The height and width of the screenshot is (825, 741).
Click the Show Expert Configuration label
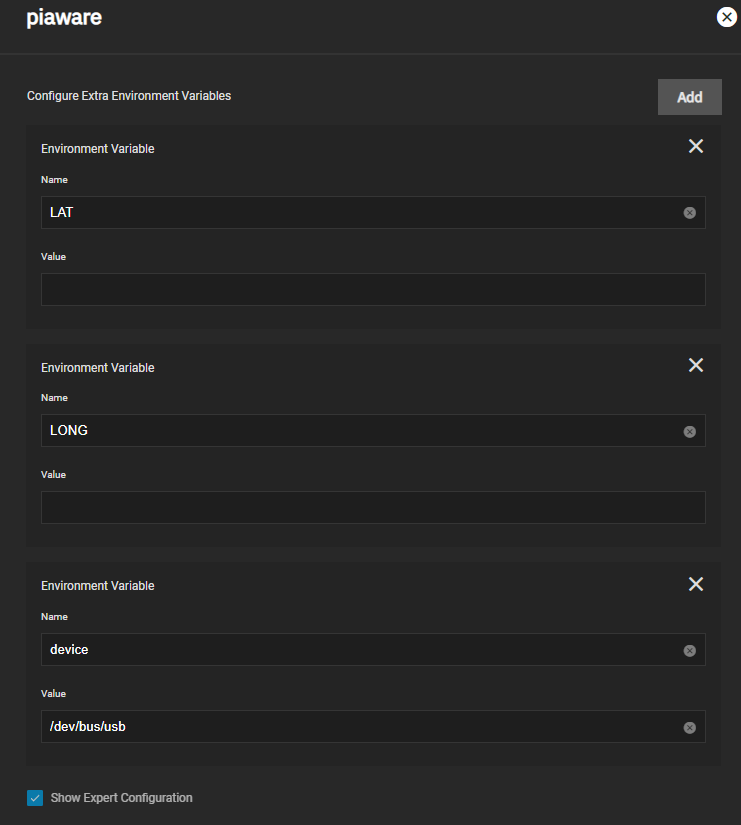pos(122,798)
